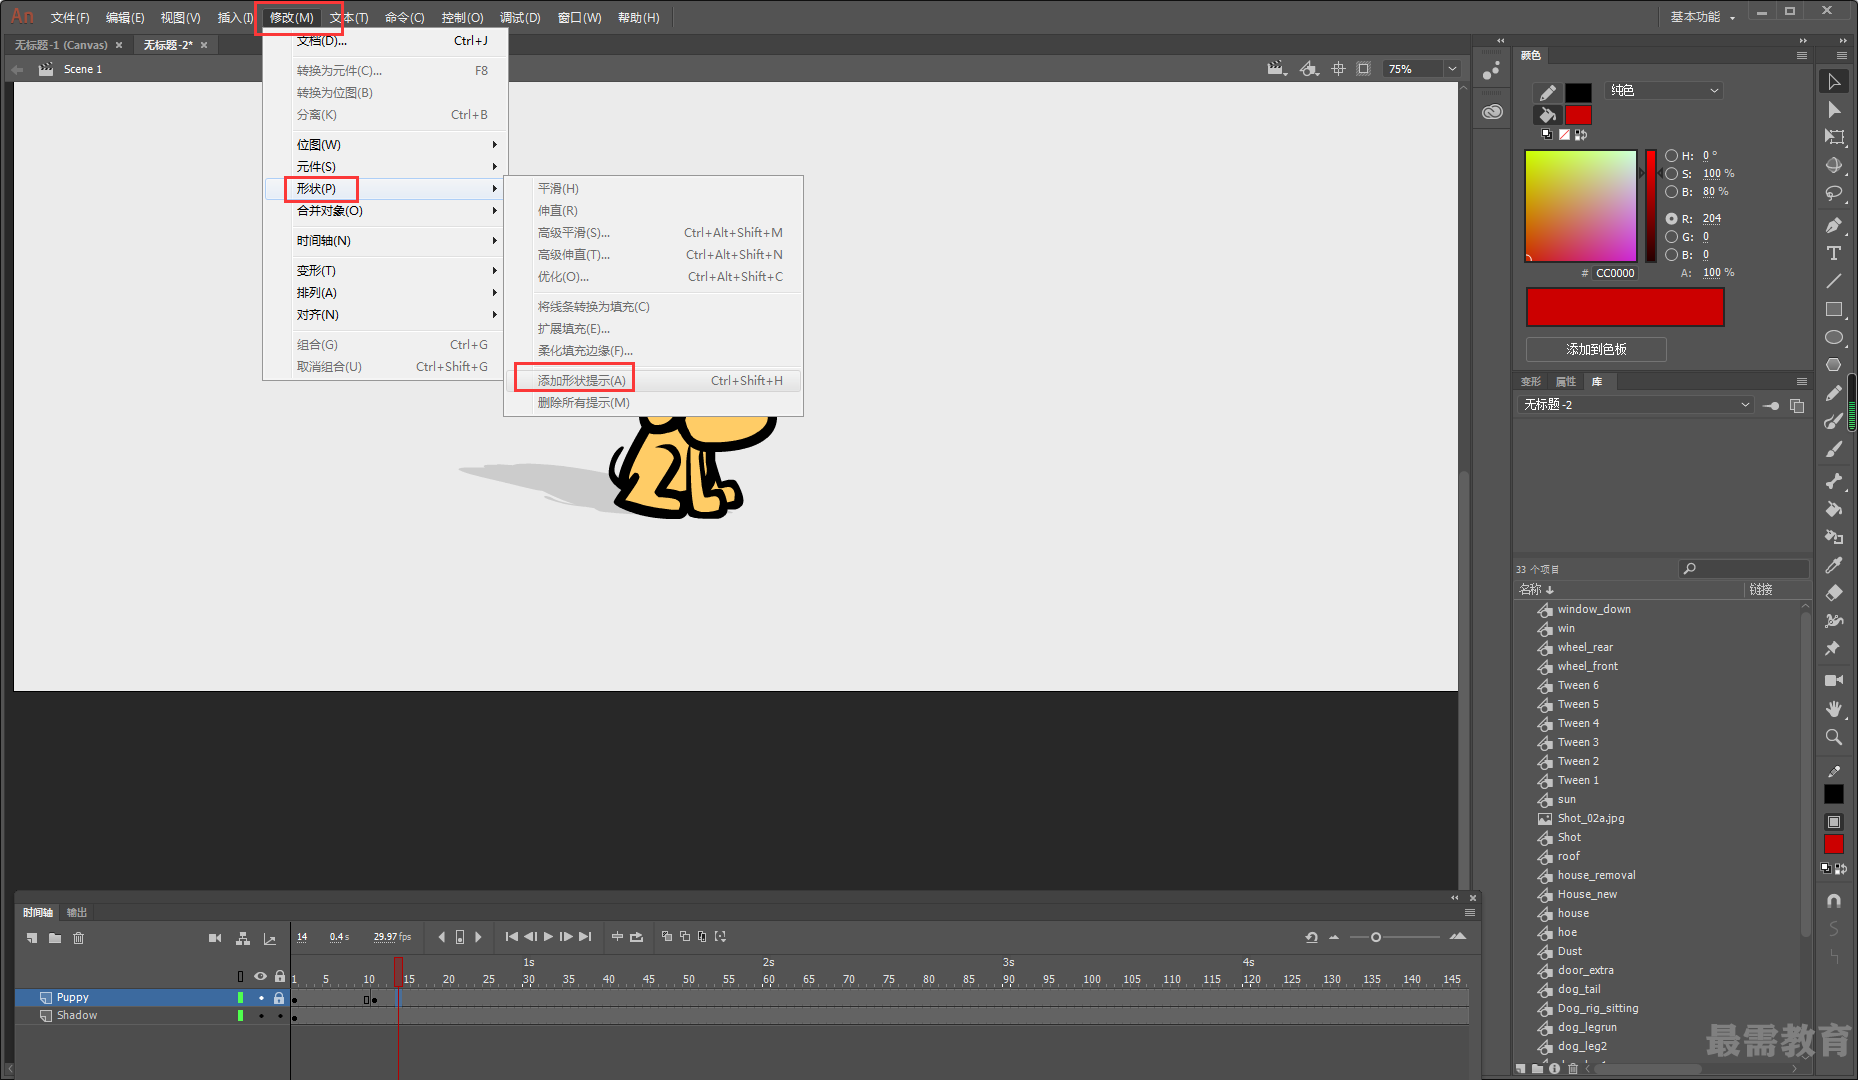Expand the 变形(T) submenu
The width and height of the screenshot is (1858, 1080).
click(386, 271)
